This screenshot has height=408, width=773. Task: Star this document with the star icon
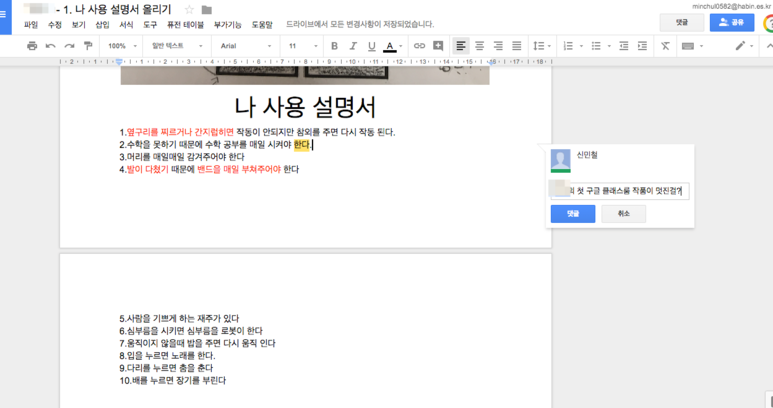pos(189,10)
